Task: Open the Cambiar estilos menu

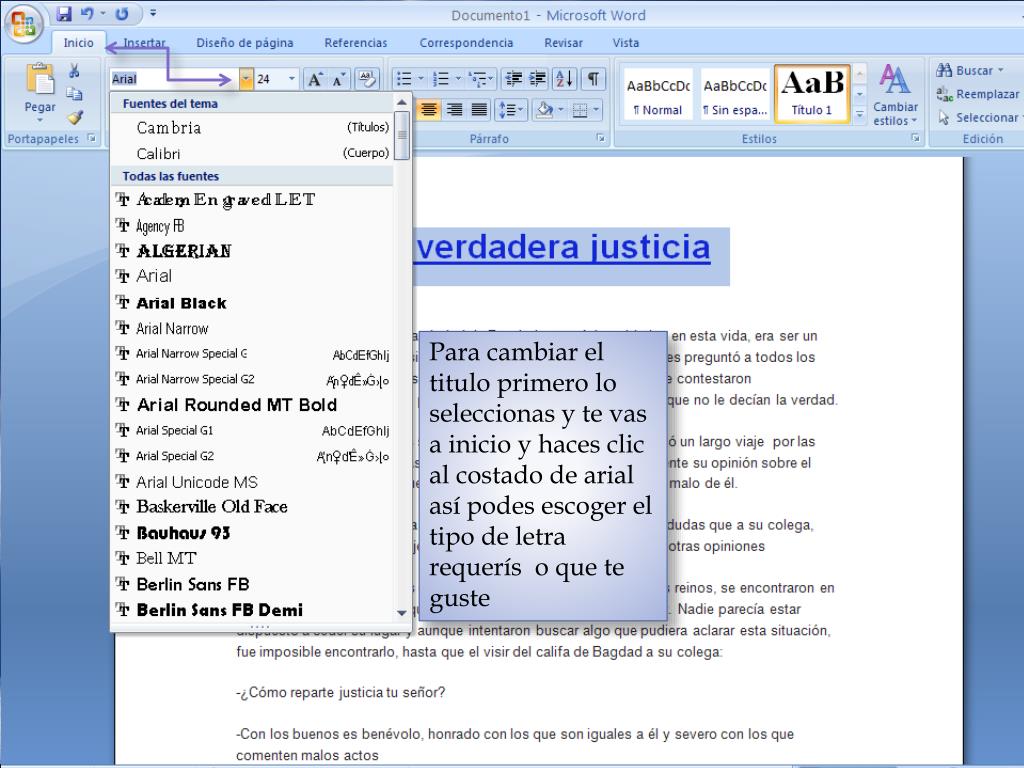Action: [x=895, y=95]
